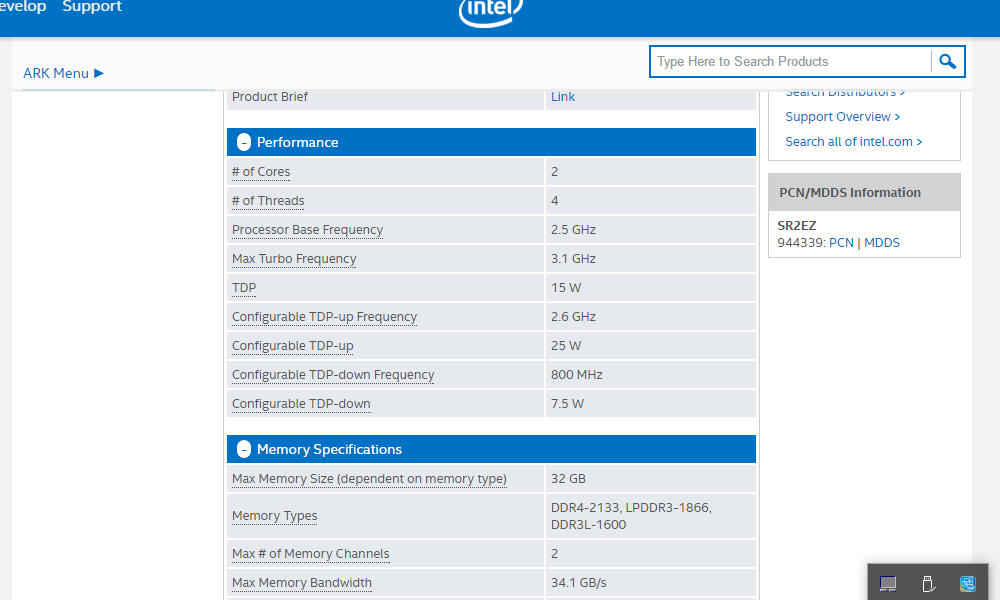Collapse the Memory Specifications section
Screen dimensions: 1000x600
(x=244, y=450)
